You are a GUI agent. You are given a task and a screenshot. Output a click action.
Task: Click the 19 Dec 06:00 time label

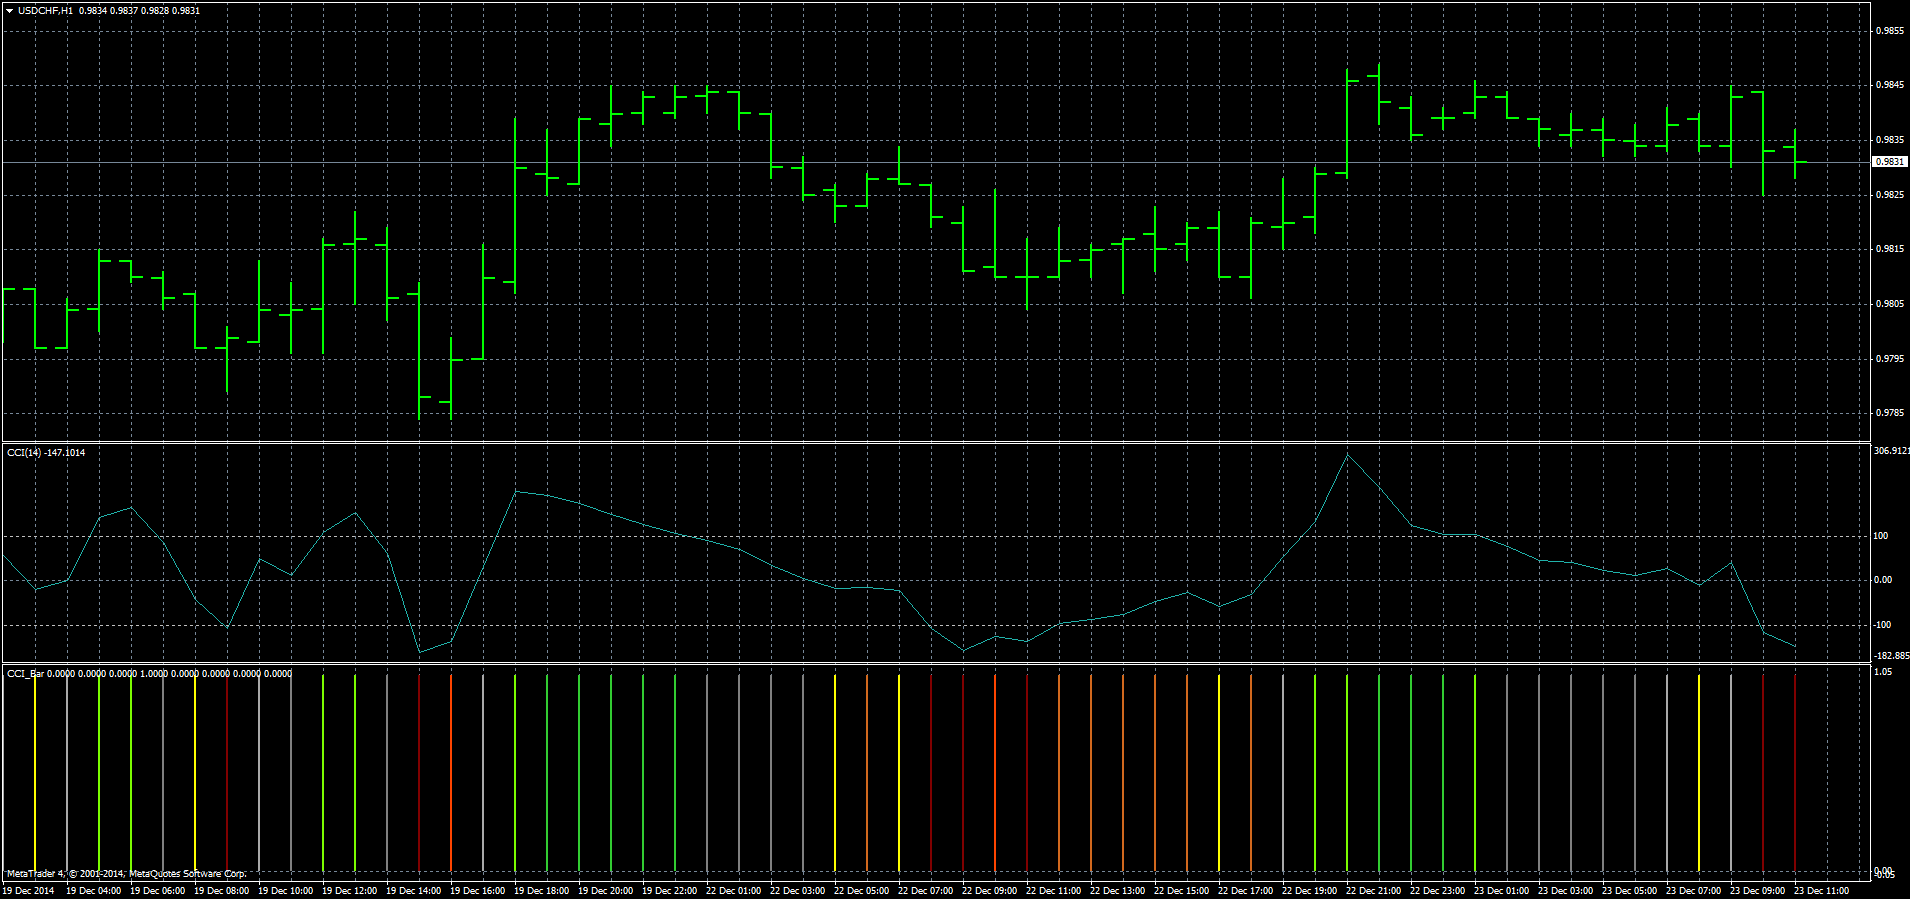(157, 890)
